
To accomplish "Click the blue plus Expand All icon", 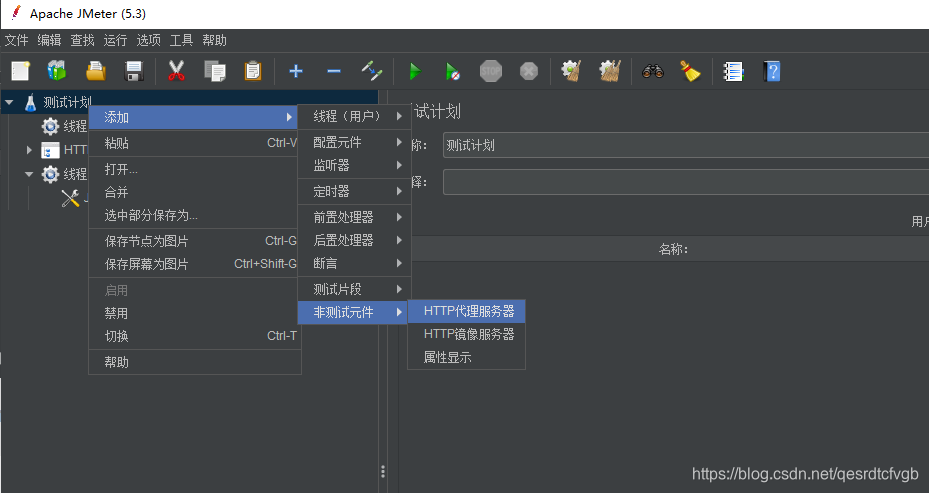I will (296, 72).
